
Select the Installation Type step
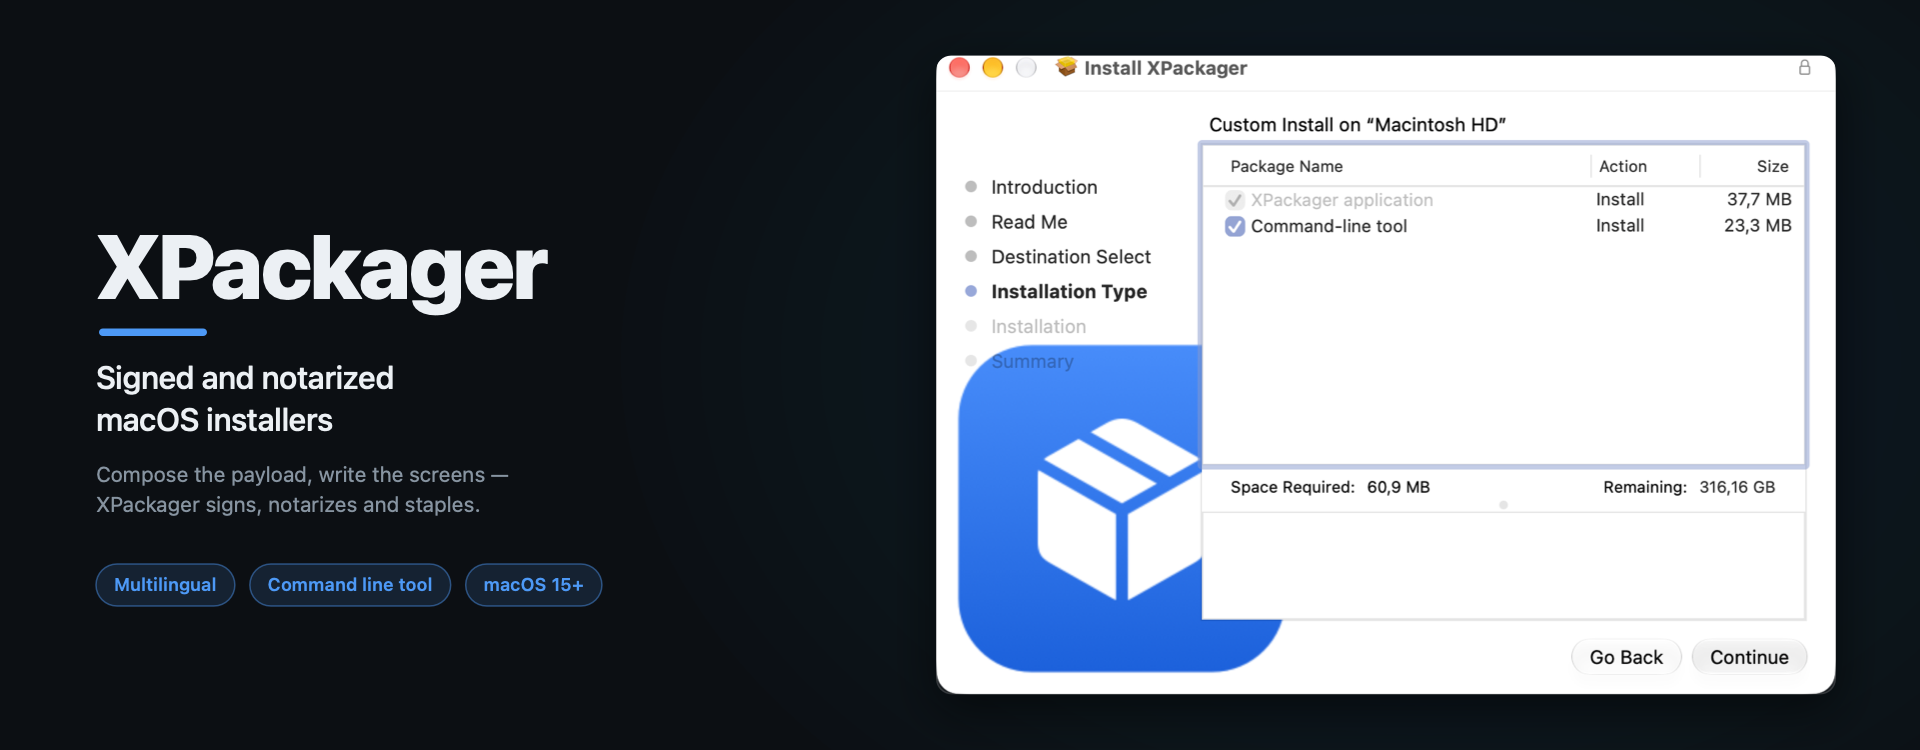click(x=1069, y=292)
